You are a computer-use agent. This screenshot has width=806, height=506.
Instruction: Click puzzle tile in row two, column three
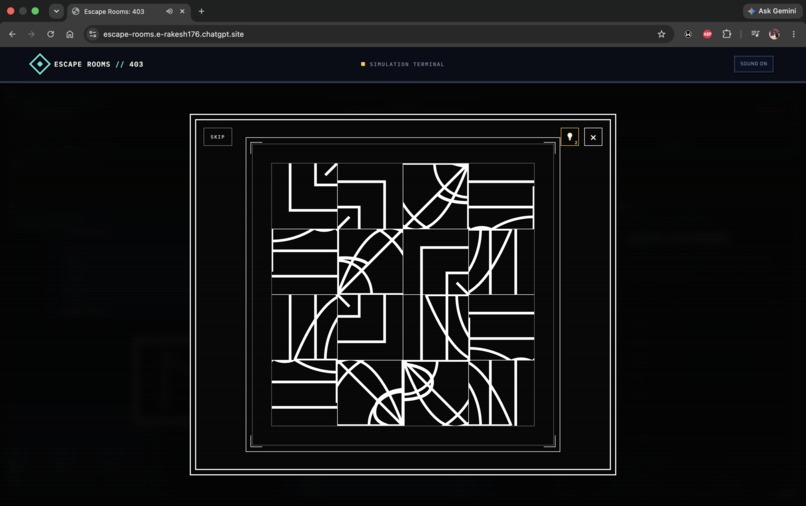click(436, 262)
